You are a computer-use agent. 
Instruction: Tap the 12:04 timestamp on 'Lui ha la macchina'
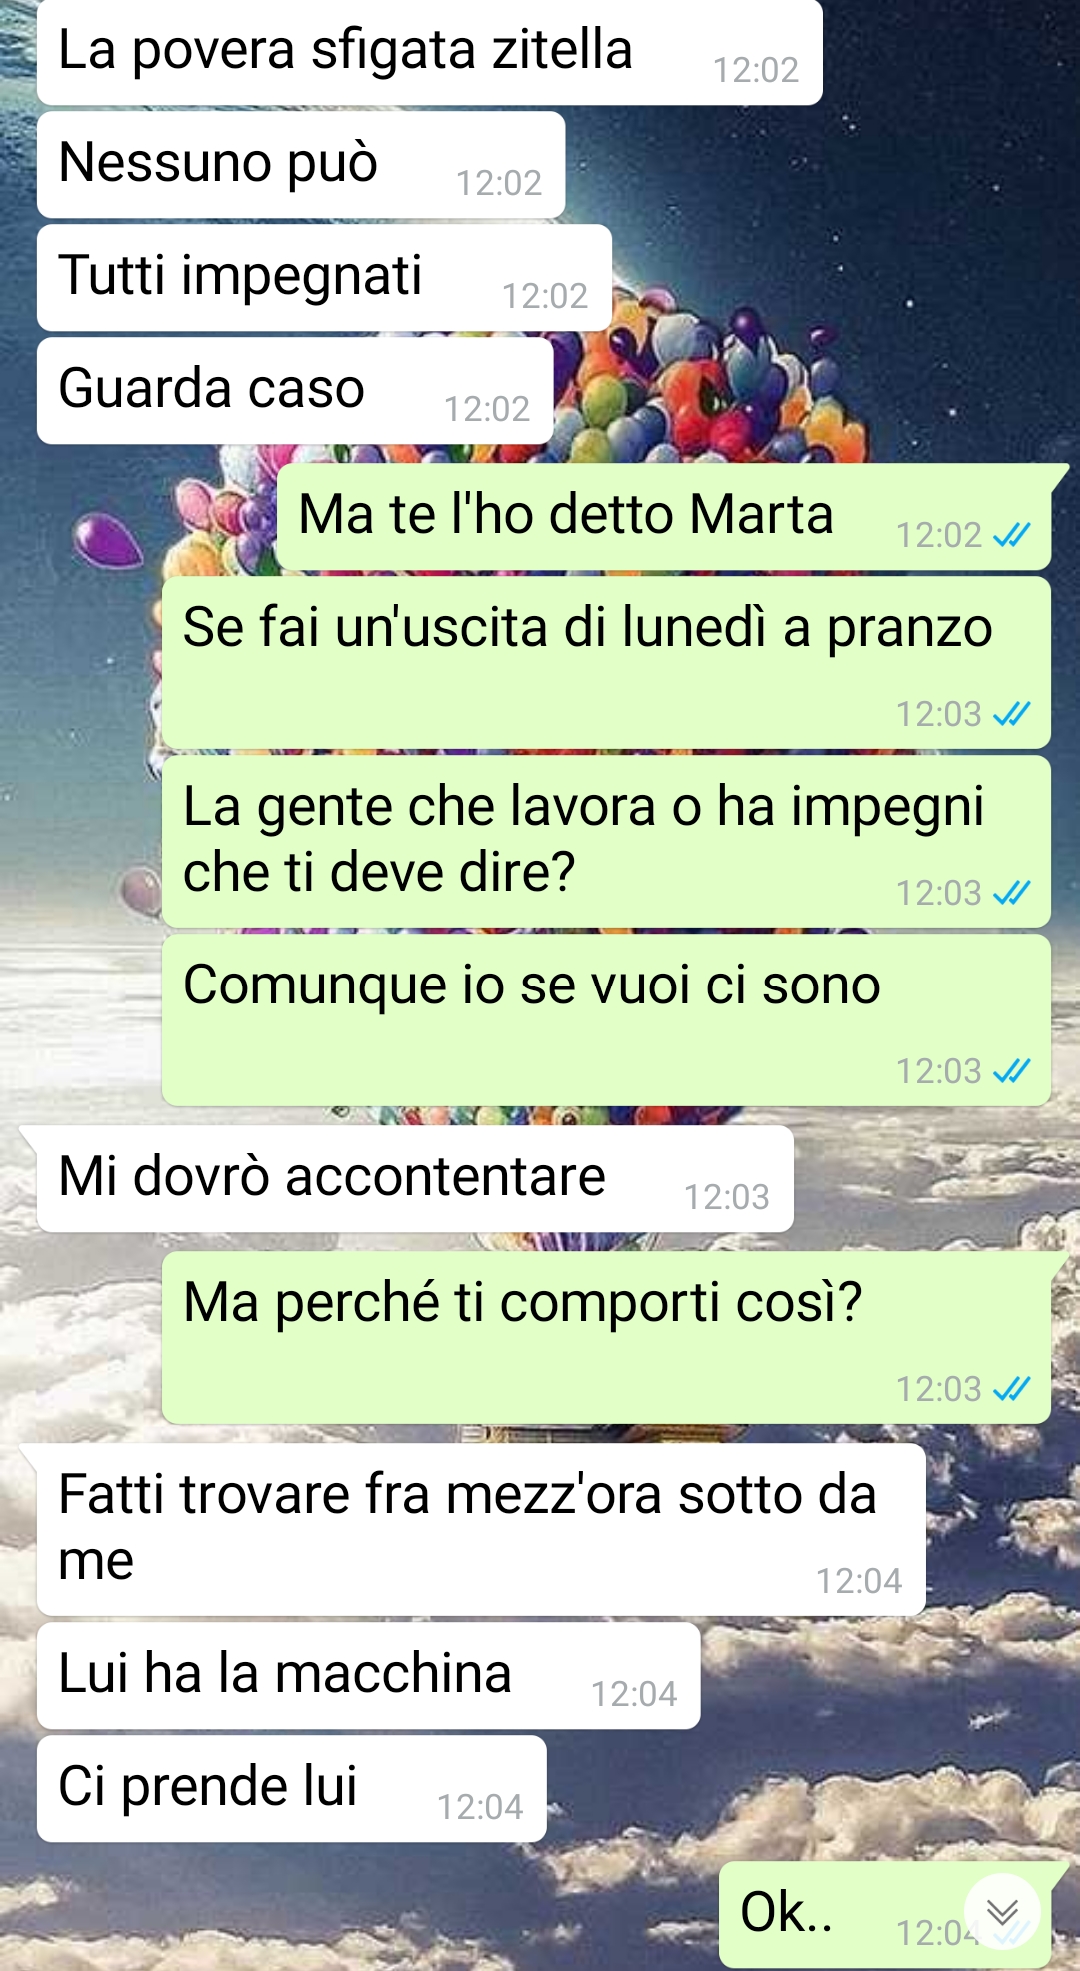coord(634,1694)
